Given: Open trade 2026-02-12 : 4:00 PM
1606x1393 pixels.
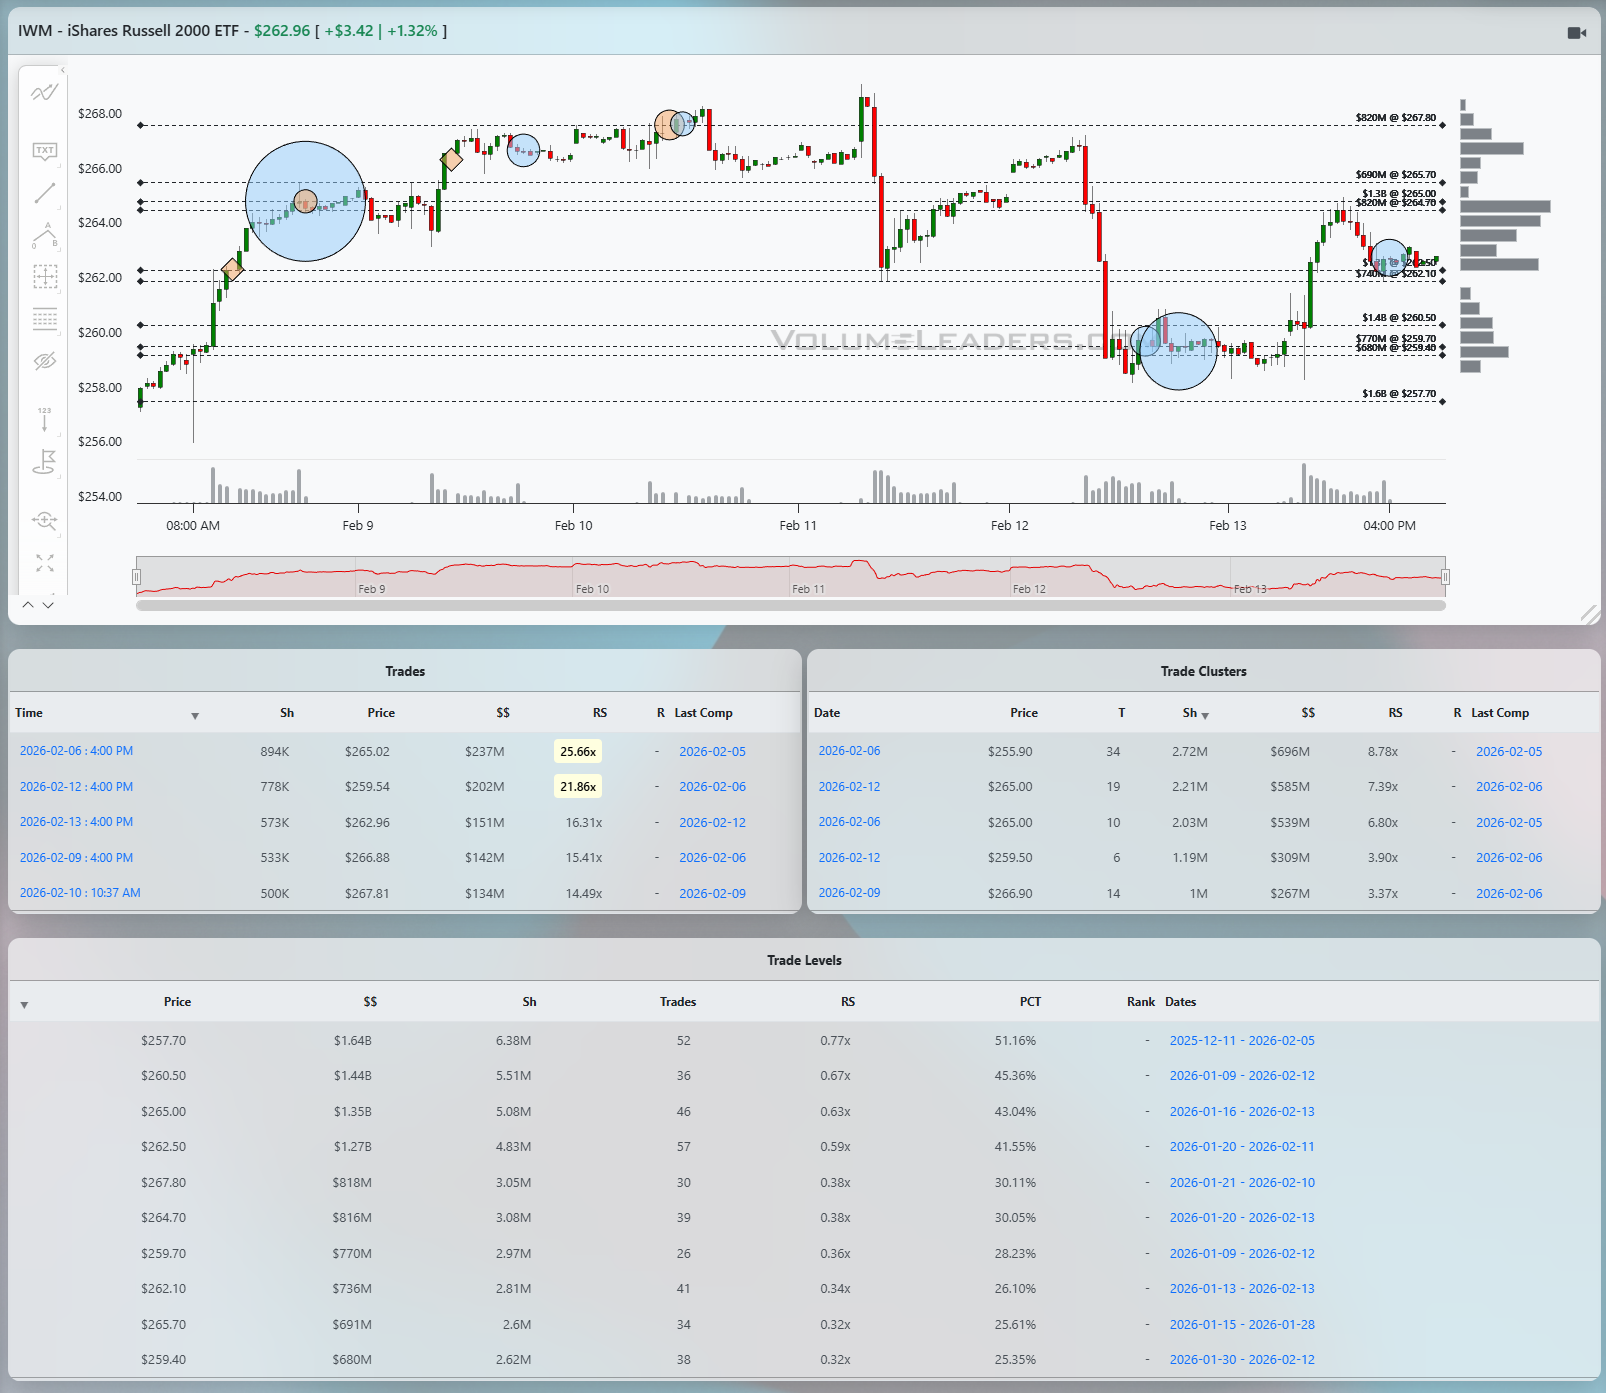Looking at the screenshot, I should coord(76,787).
